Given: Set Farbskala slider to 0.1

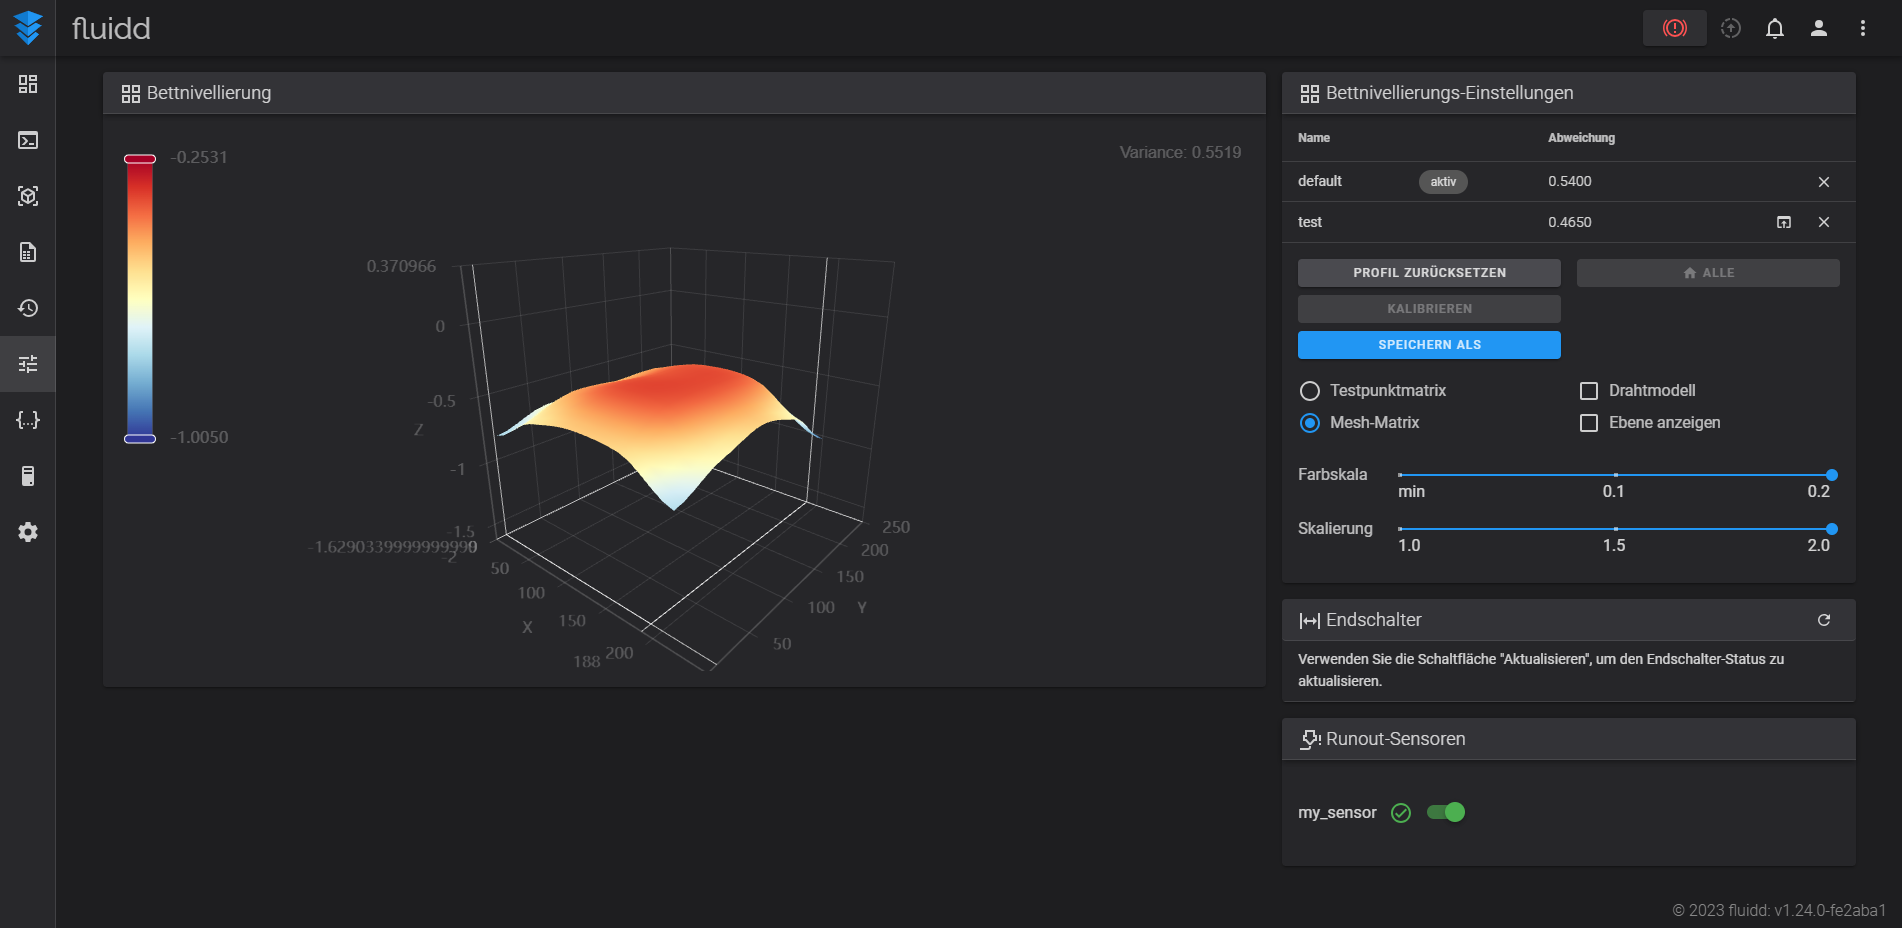Looking at the screenshot, I should tap(1616, 475).
